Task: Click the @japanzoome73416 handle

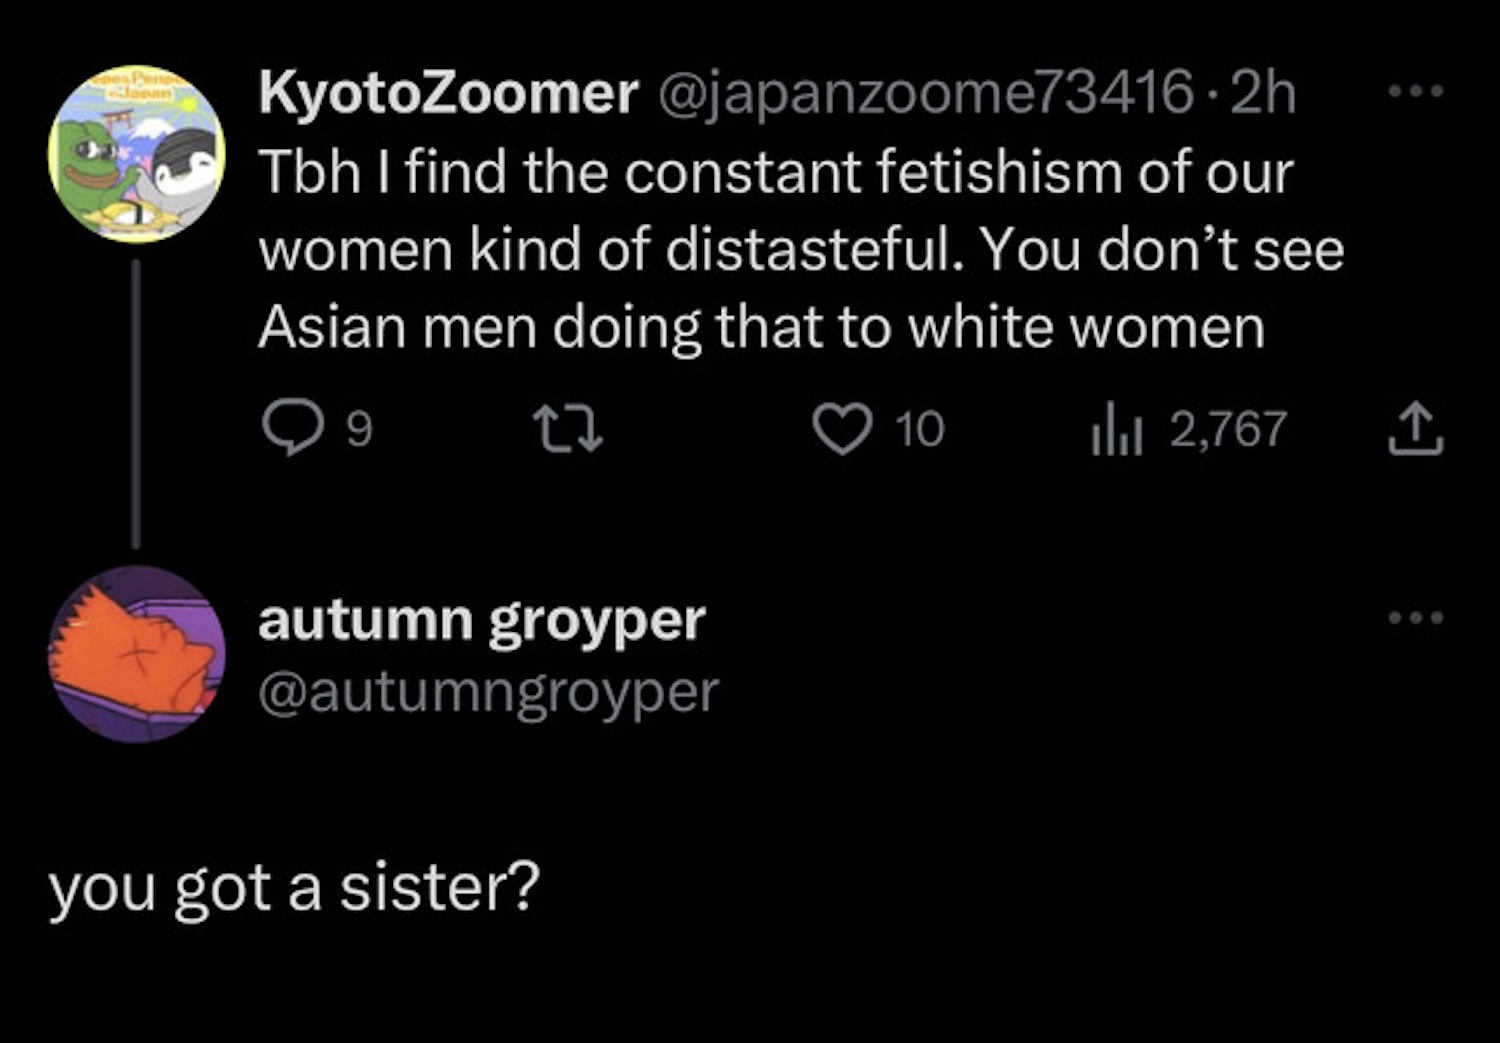Action: 924,93
